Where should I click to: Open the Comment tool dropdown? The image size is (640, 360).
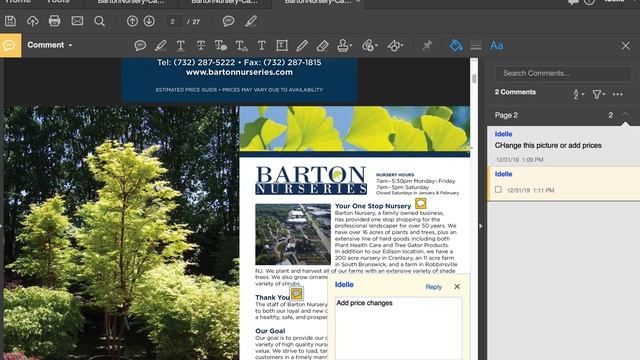tap(49, 45)
